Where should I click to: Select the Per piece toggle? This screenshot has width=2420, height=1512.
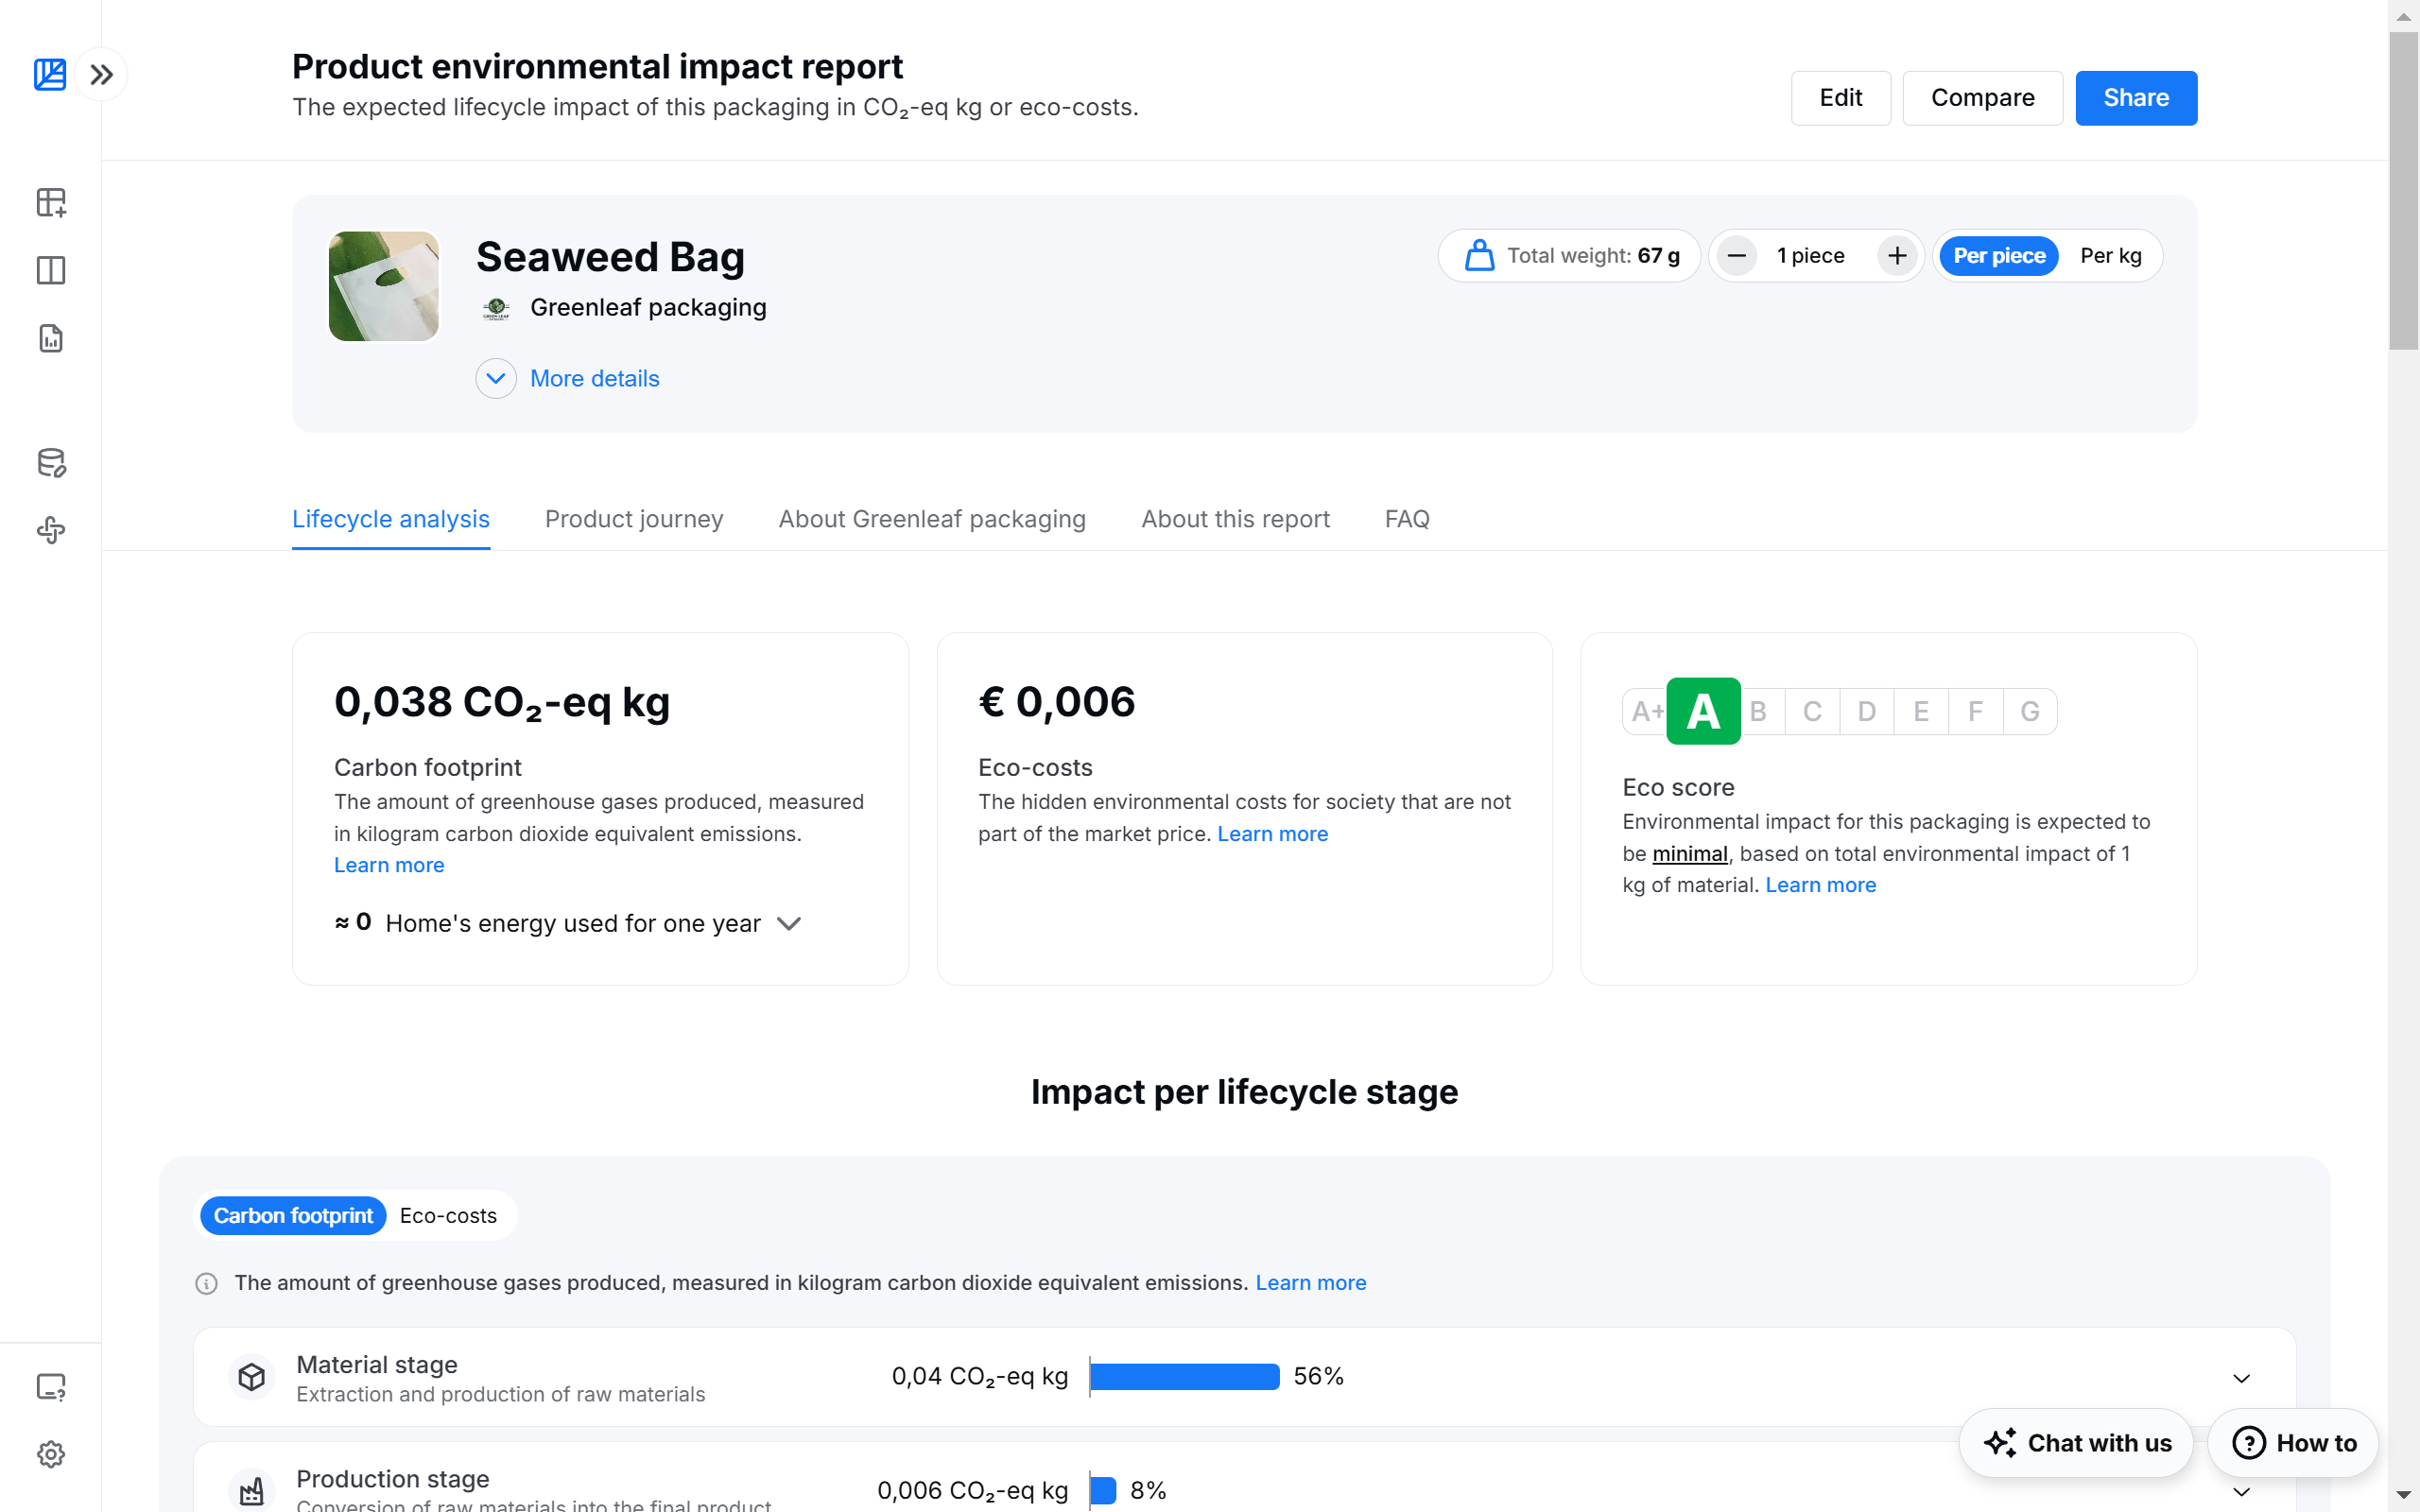(1998, 256)
